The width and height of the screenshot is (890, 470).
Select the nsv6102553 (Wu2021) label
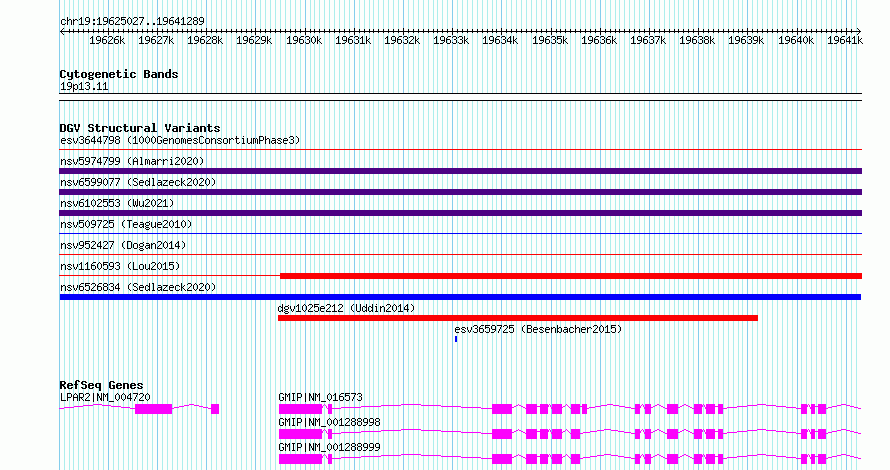[x=117, y=203]
